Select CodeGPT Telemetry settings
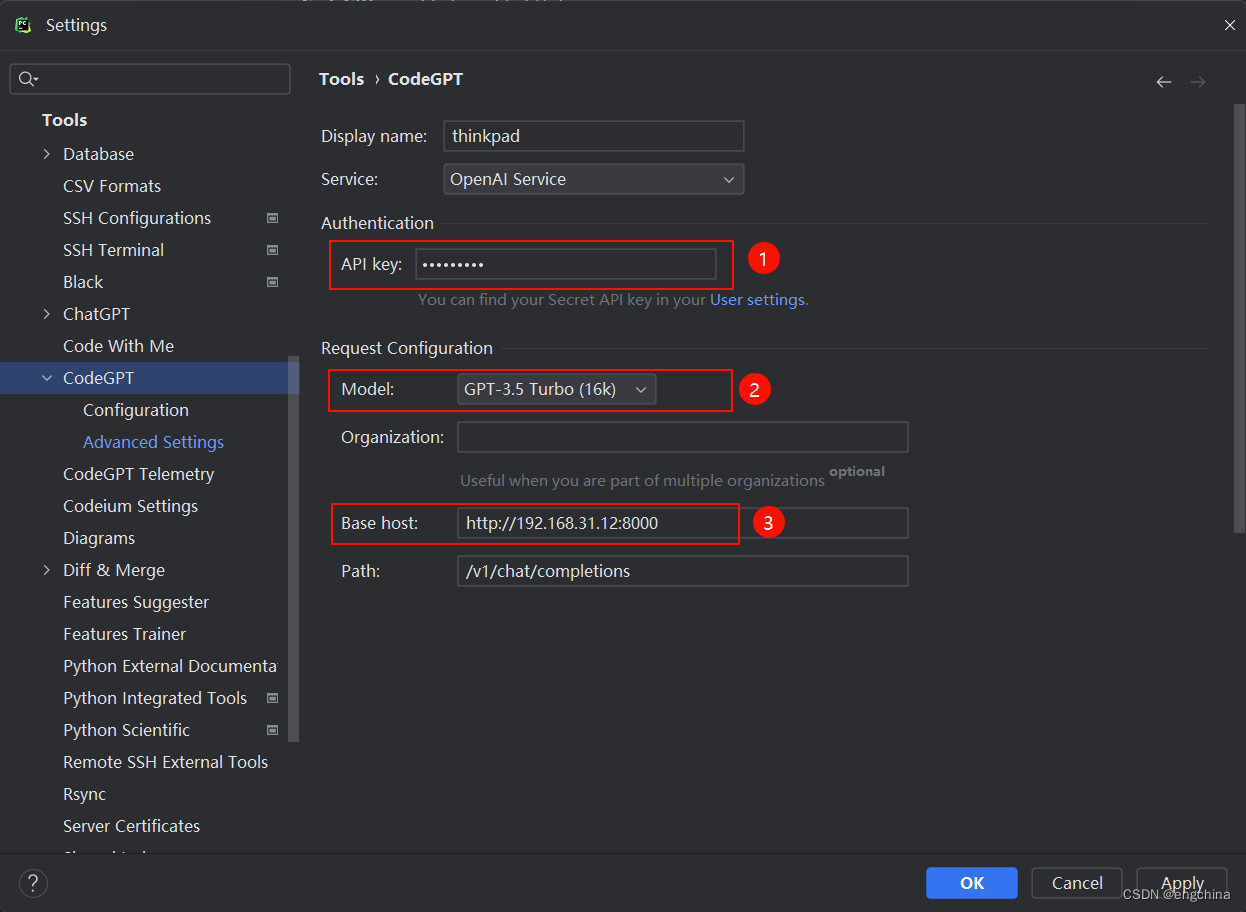Screen dimensions: 1246x912 tap(138, 474)
